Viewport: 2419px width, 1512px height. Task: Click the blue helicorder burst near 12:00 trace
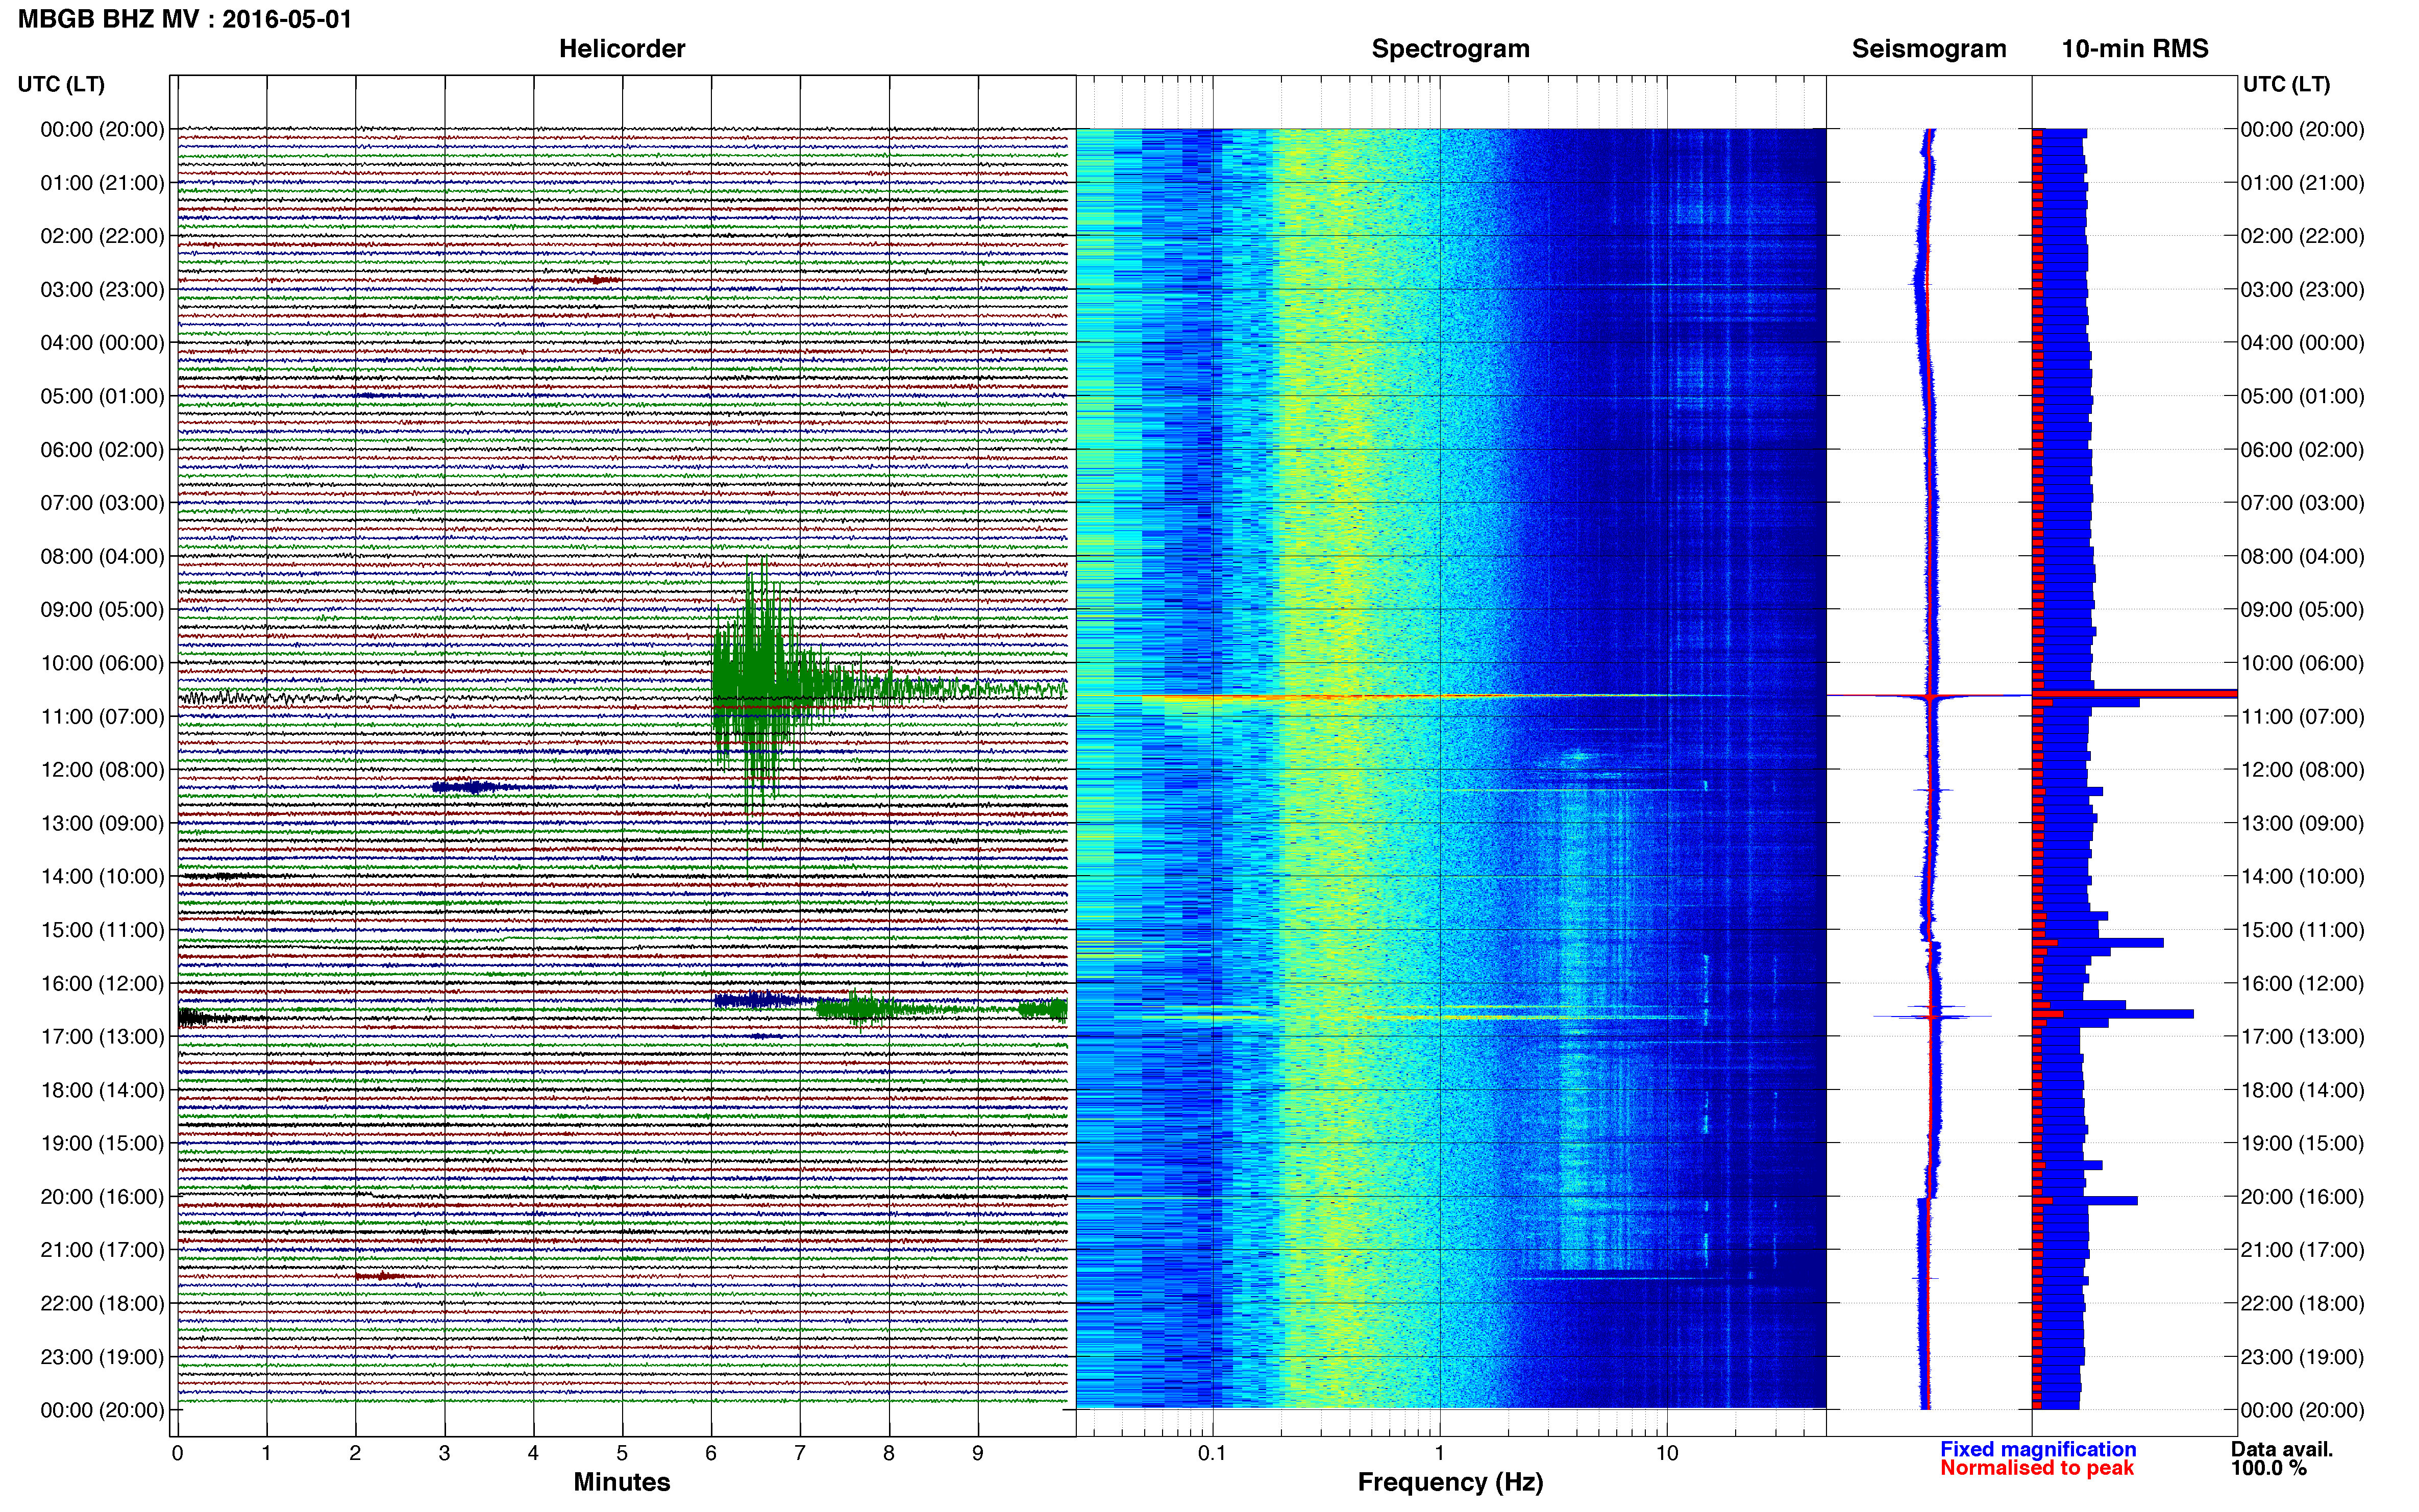(x=476, y=787)
